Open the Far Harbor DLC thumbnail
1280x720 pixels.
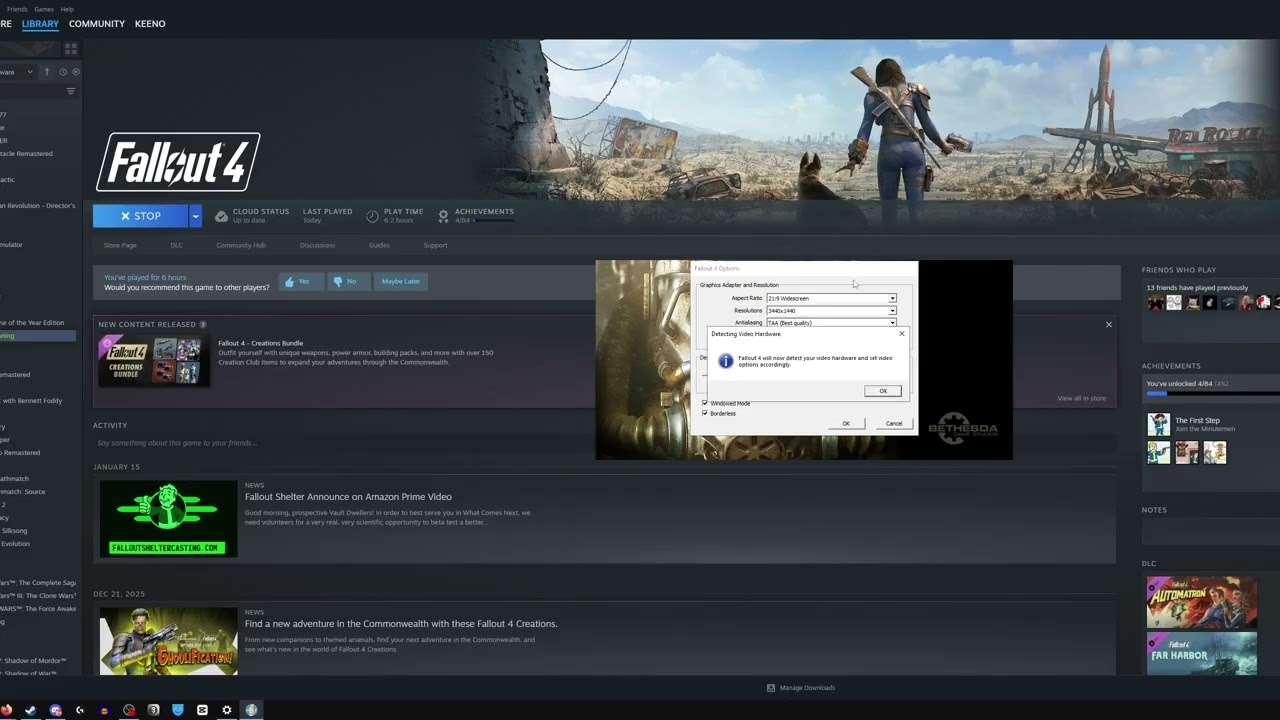(x=1202, y=653)
